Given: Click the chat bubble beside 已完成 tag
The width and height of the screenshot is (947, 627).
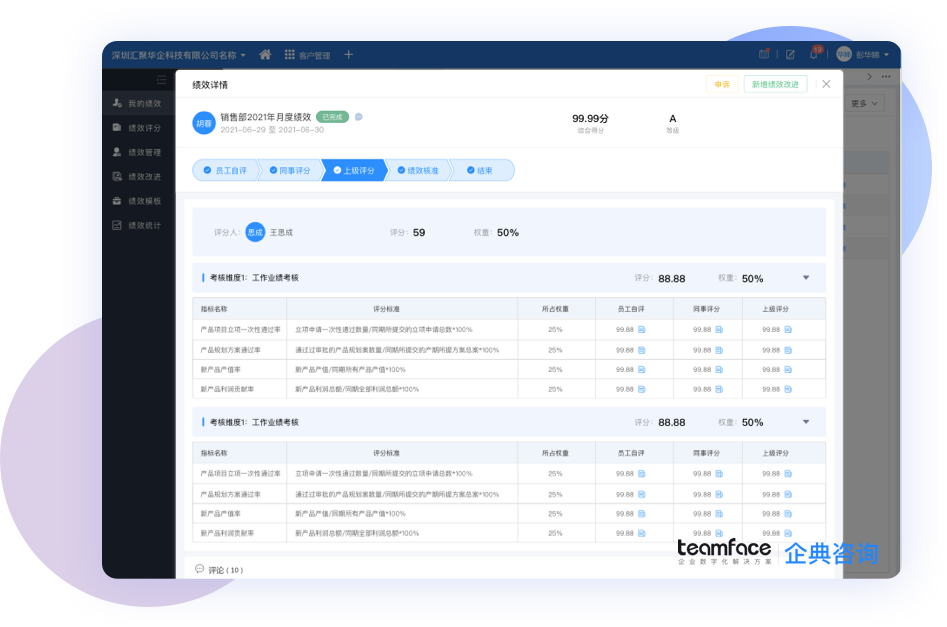Looking at the screenshot, I should pos(359,117).
